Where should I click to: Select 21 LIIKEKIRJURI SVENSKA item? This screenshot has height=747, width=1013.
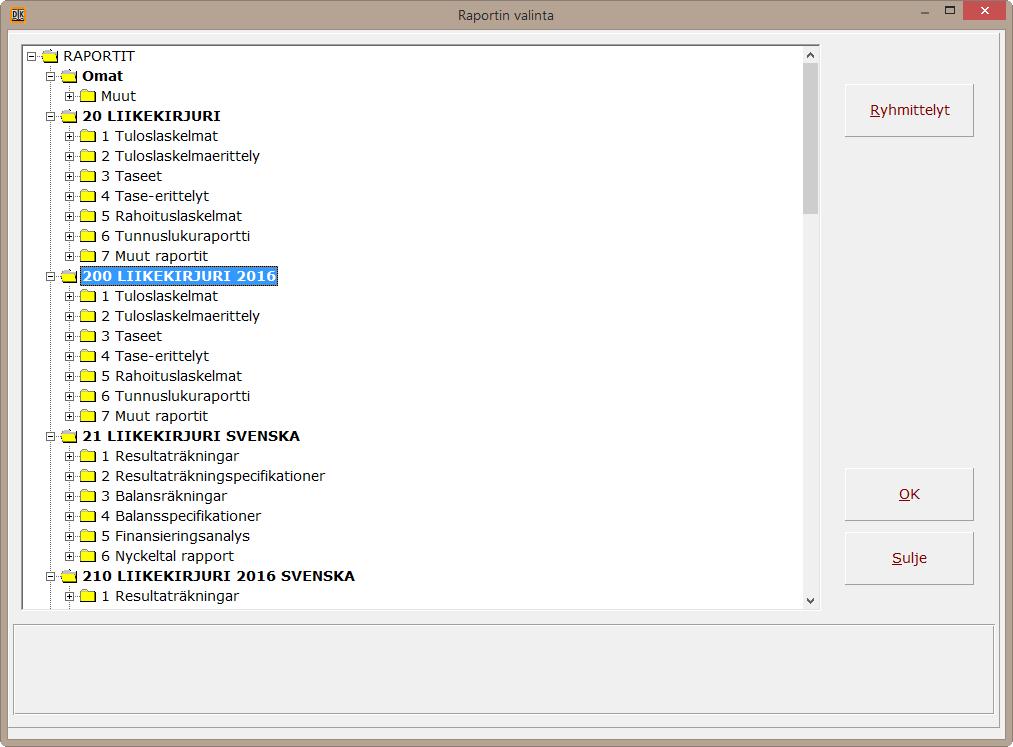pyautogui.click(x=191, y=436)
